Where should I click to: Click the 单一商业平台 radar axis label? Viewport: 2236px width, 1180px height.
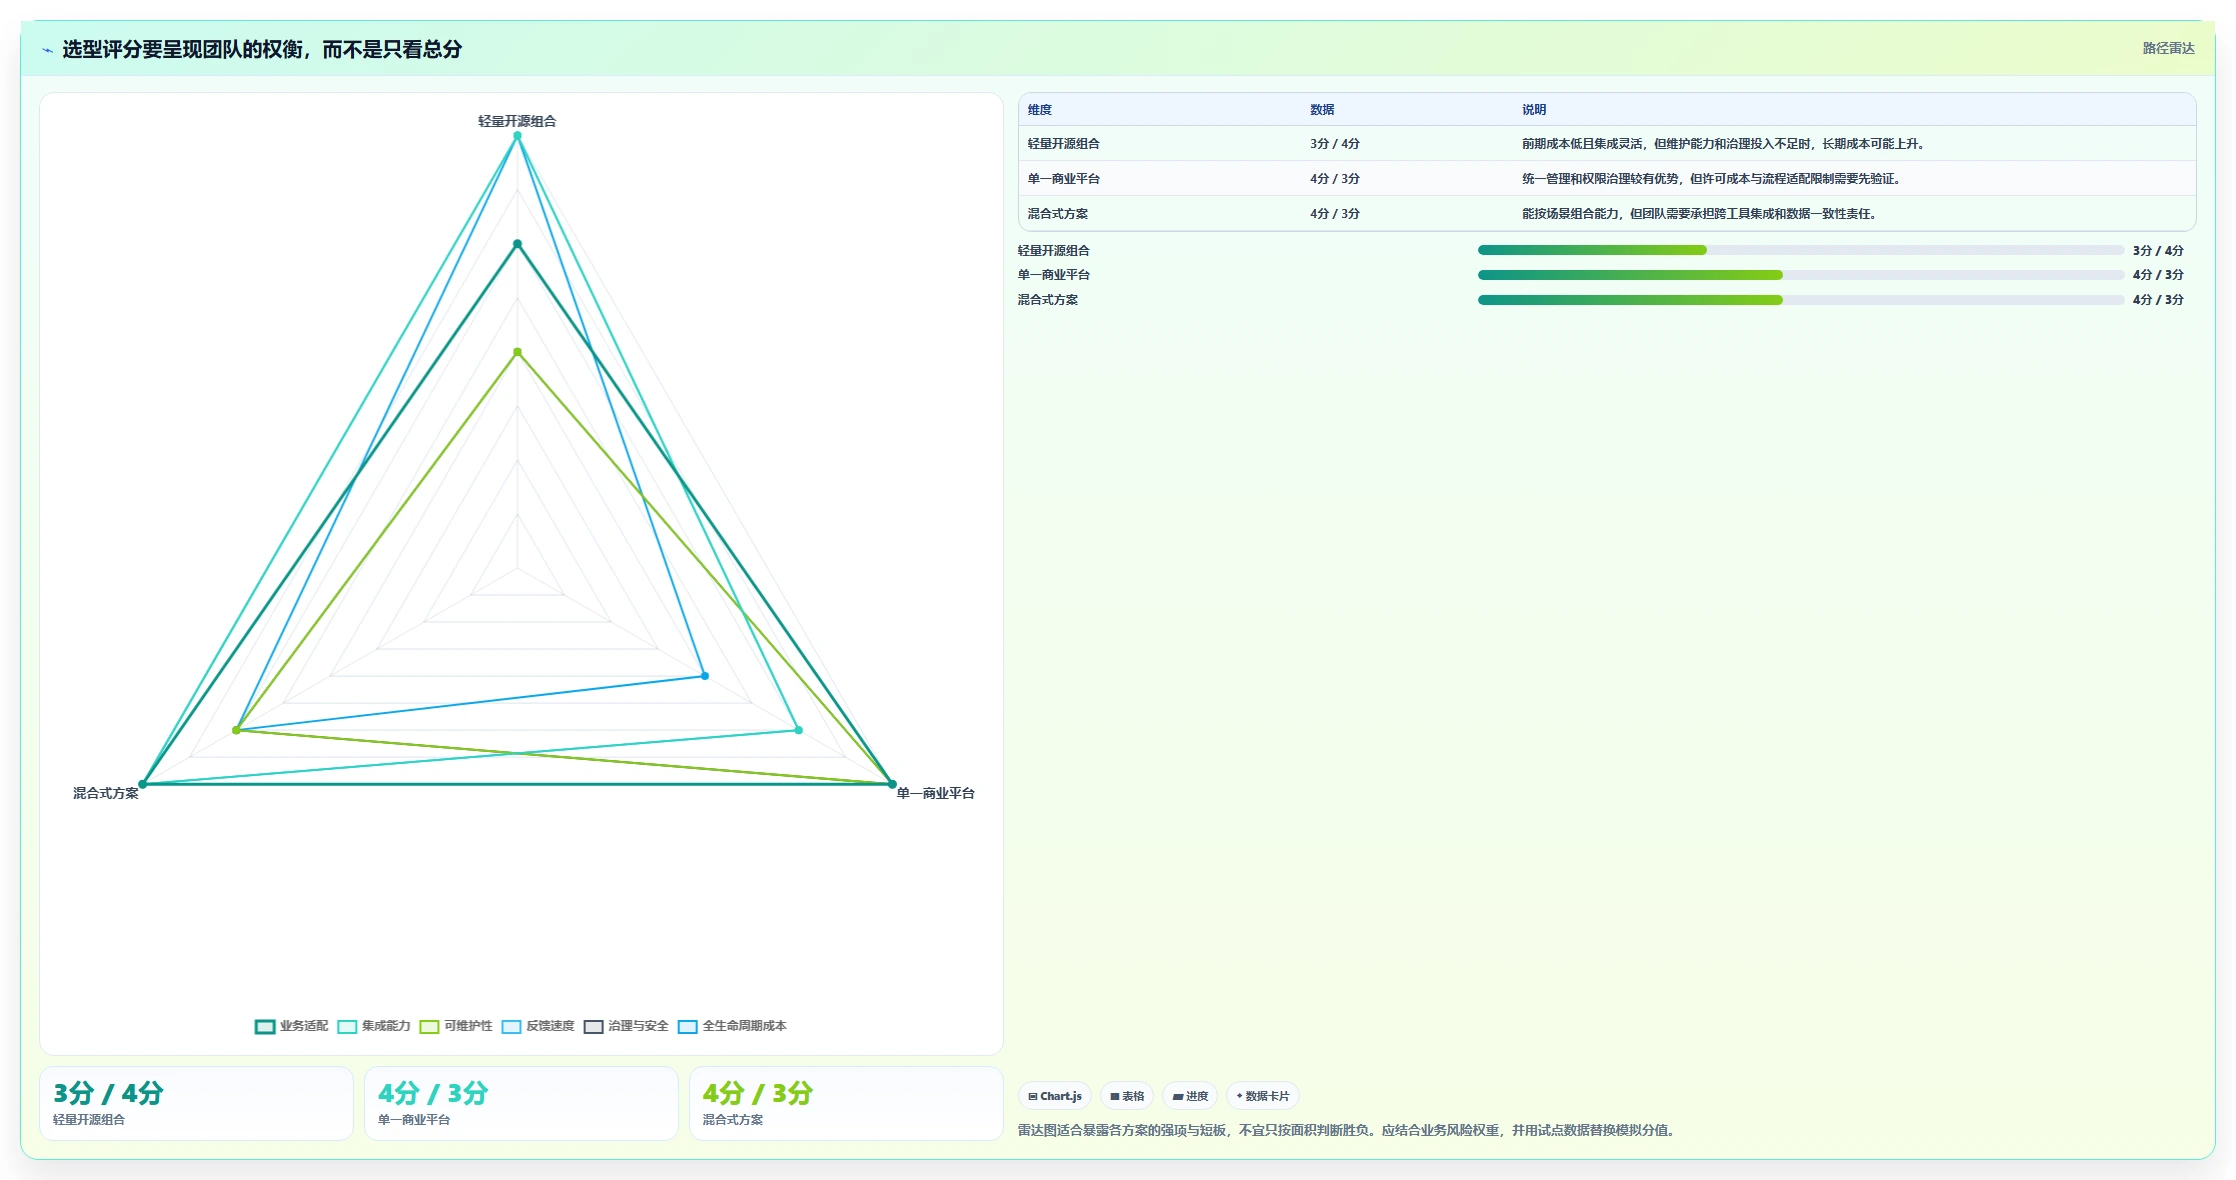tap(936, 793)
